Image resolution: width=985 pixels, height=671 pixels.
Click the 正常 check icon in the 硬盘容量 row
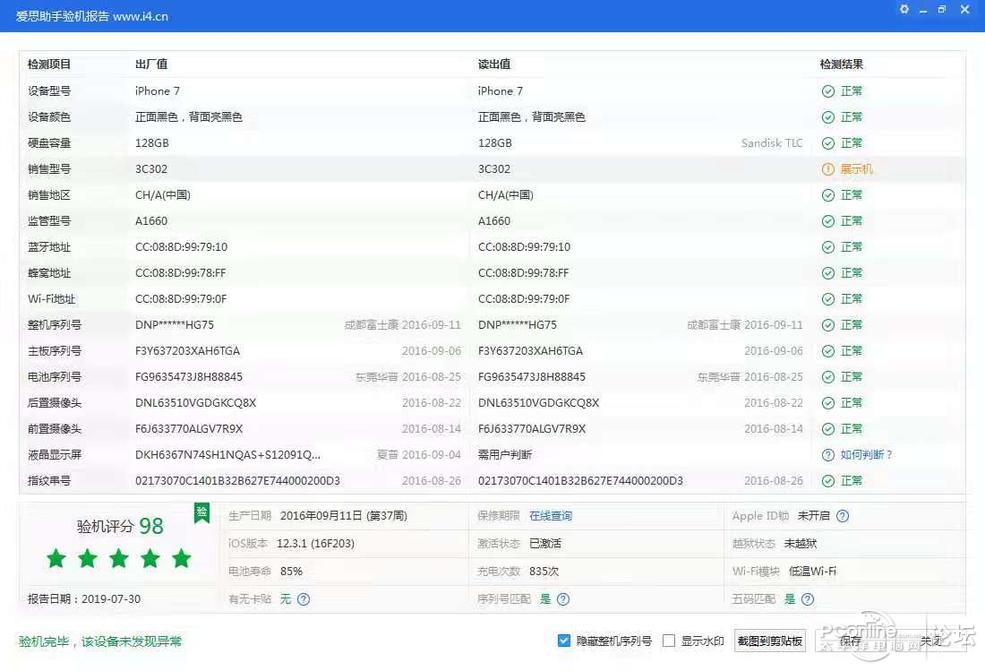point(829,143)
